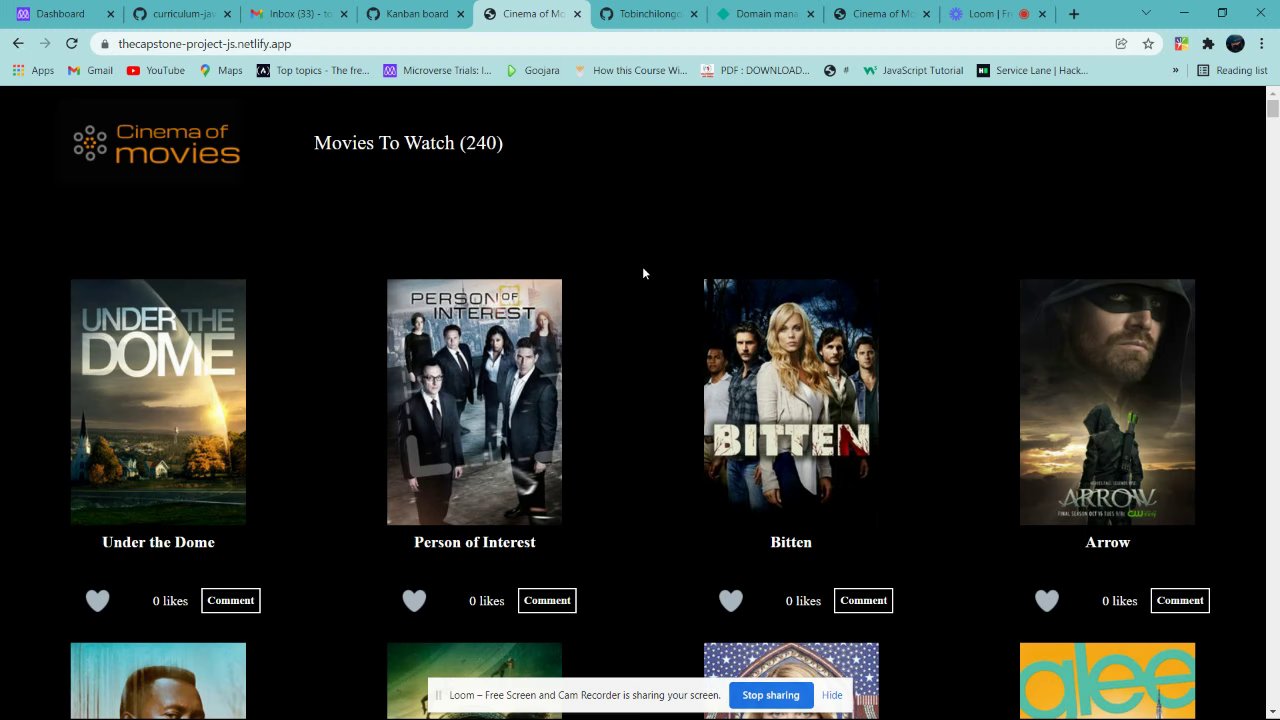
Task: Expand the tab search dropdown arrow
Action: pyautogui.click(x=1146, y=14)
